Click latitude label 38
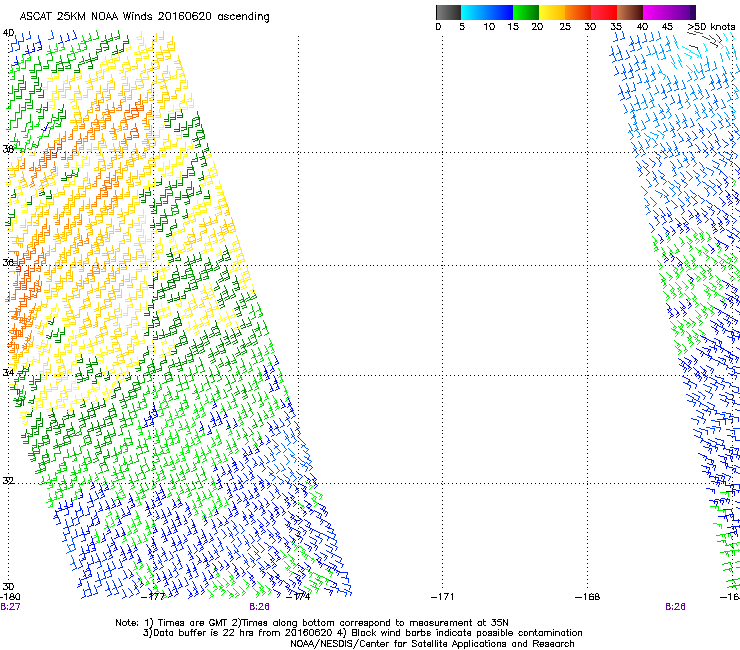This screenshot has width=740, height=650. pyautogui.click(x=8, y=149)
